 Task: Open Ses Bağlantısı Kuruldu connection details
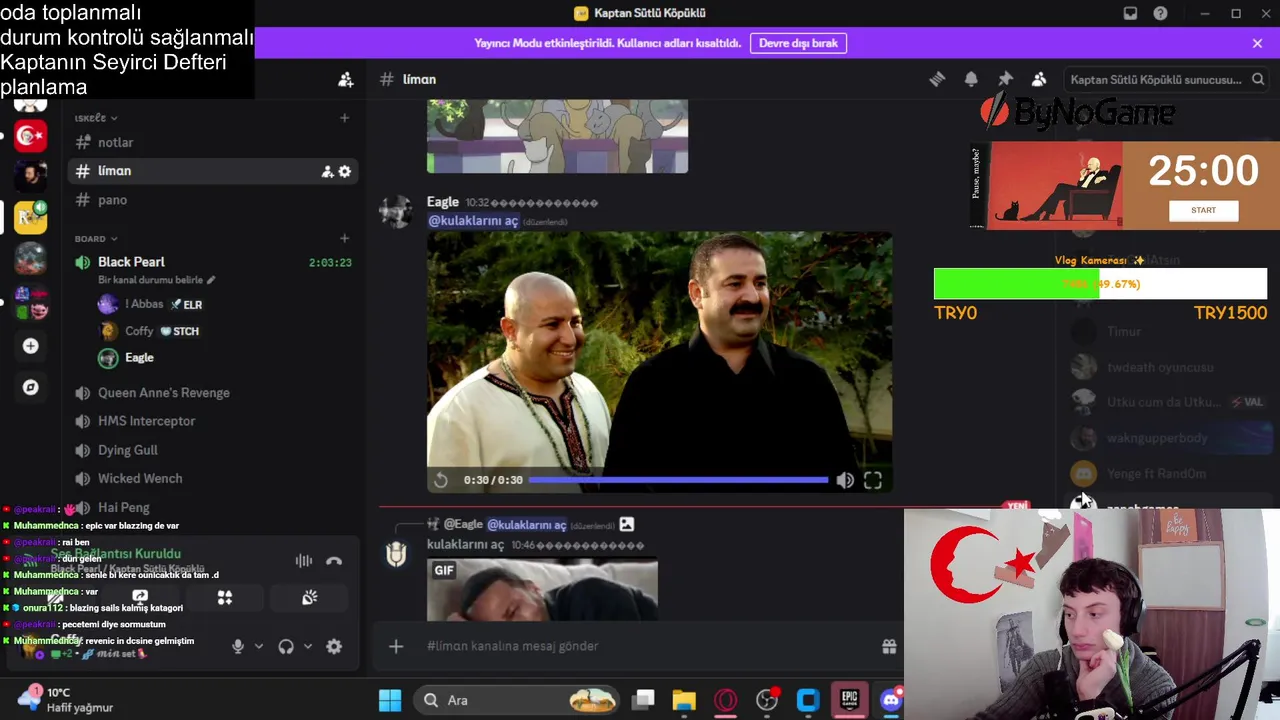click(x=116, y=553)
